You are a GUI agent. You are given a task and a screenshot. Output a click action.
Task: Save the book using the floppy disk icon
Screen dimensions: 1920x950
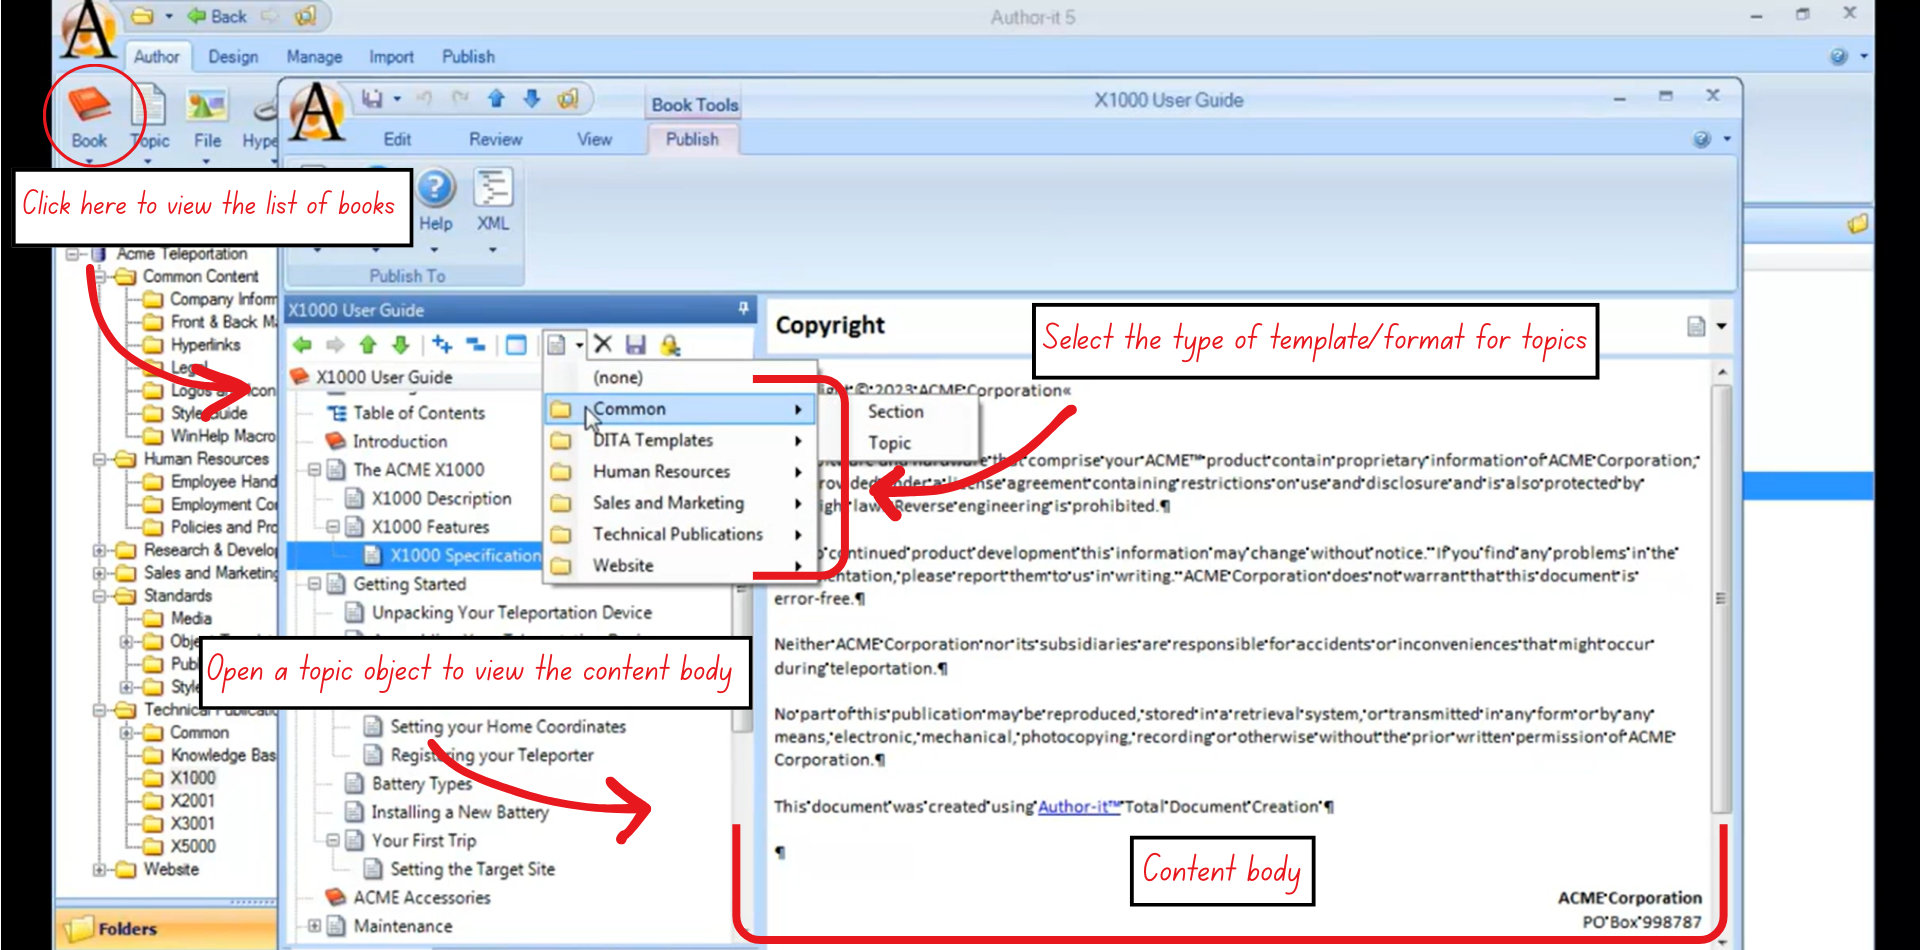(636, 344)
